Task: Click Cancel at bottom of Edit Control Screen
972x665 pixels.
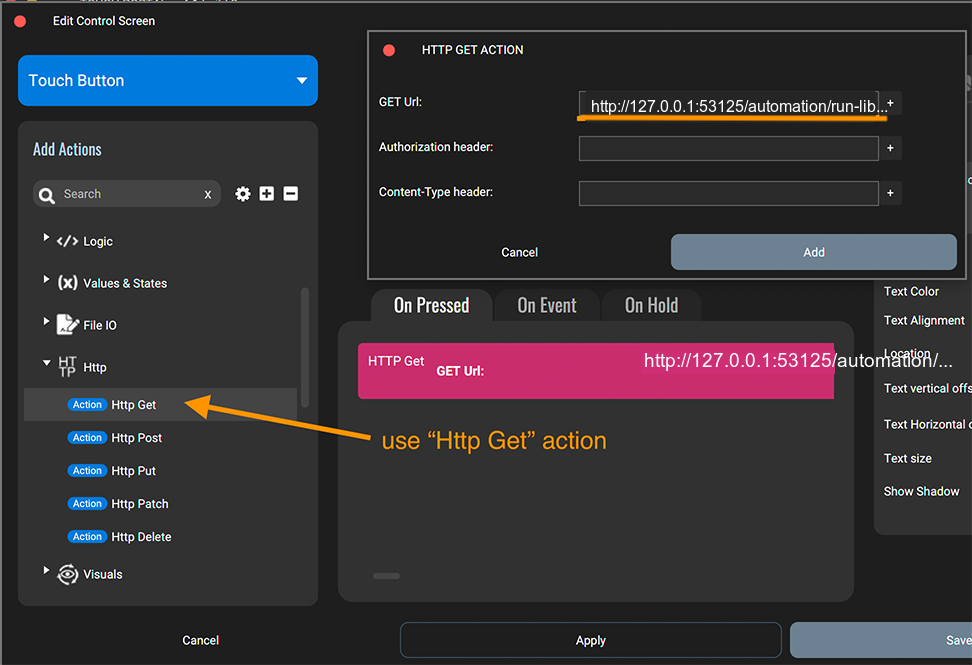Action: pos(200,640)
